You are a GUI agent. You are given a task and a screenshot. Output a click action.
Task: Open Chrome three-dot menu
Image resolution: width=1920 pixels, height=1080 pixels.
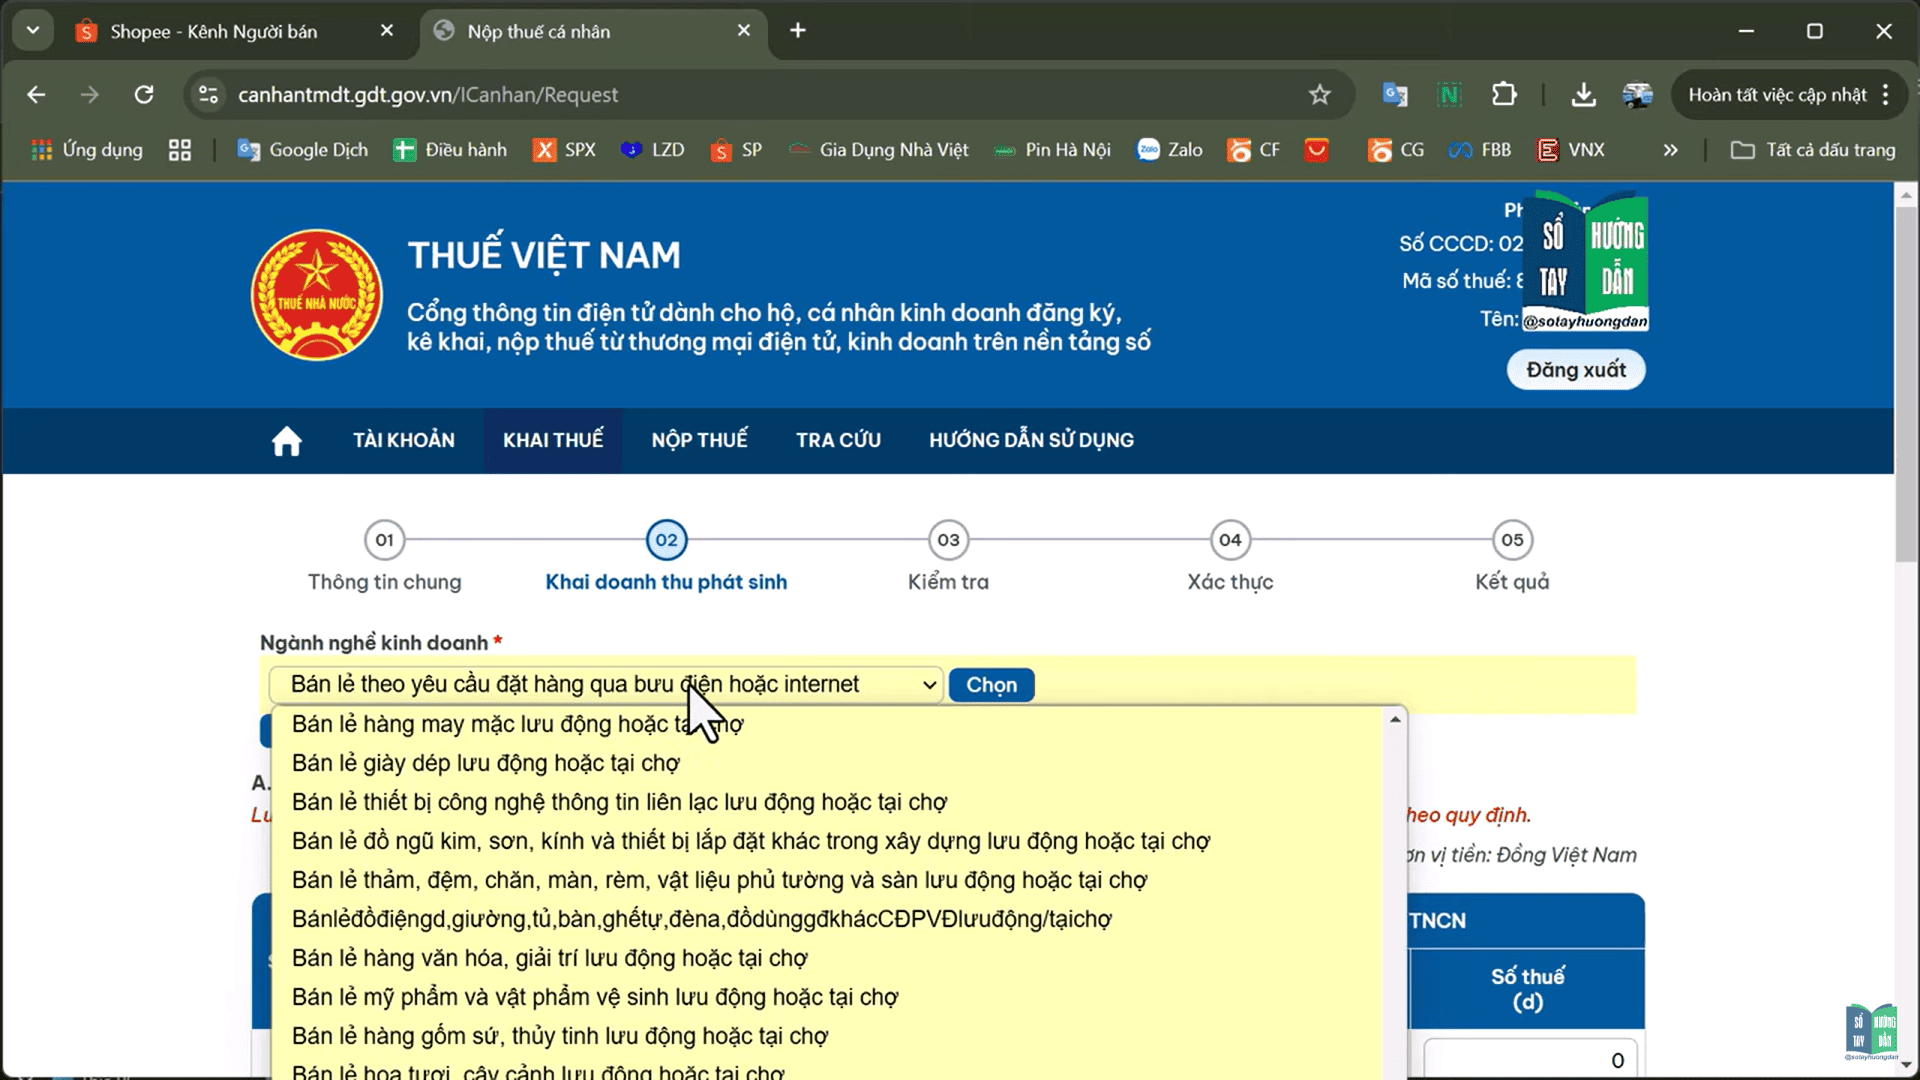pyautogui.click(x=1886, y=95)
